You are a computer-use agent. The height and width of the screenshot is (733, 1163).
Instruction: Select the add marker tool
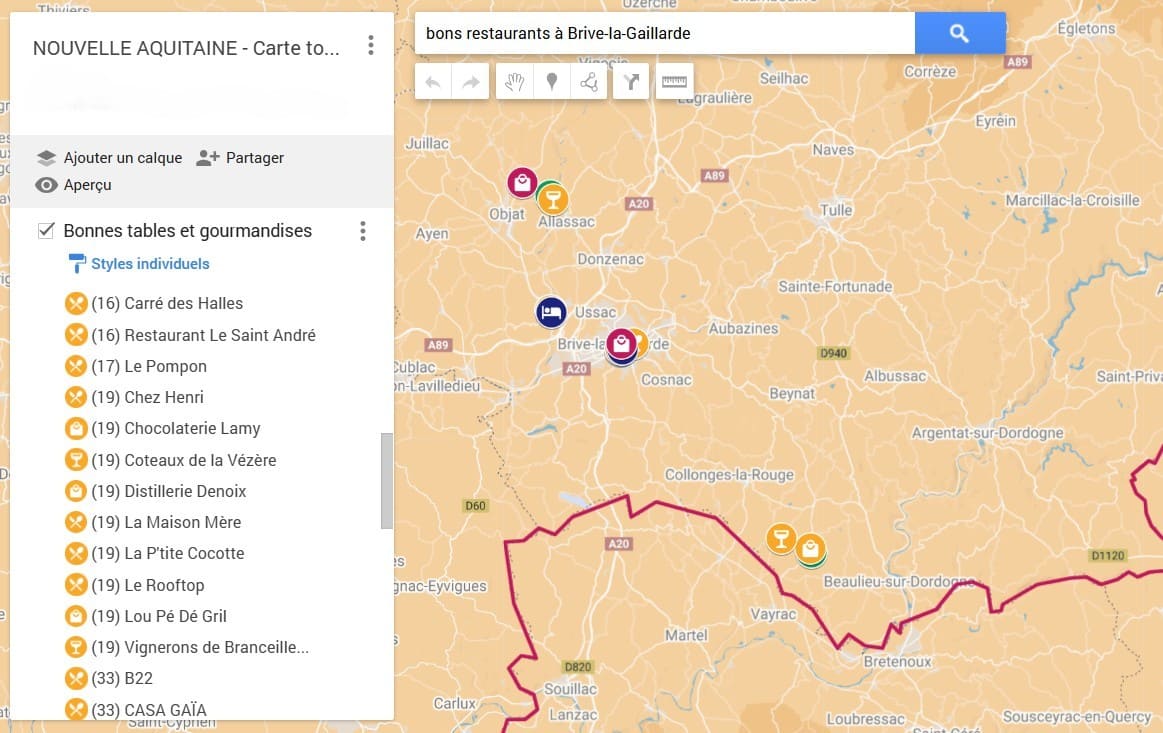[x=552, y=81]
